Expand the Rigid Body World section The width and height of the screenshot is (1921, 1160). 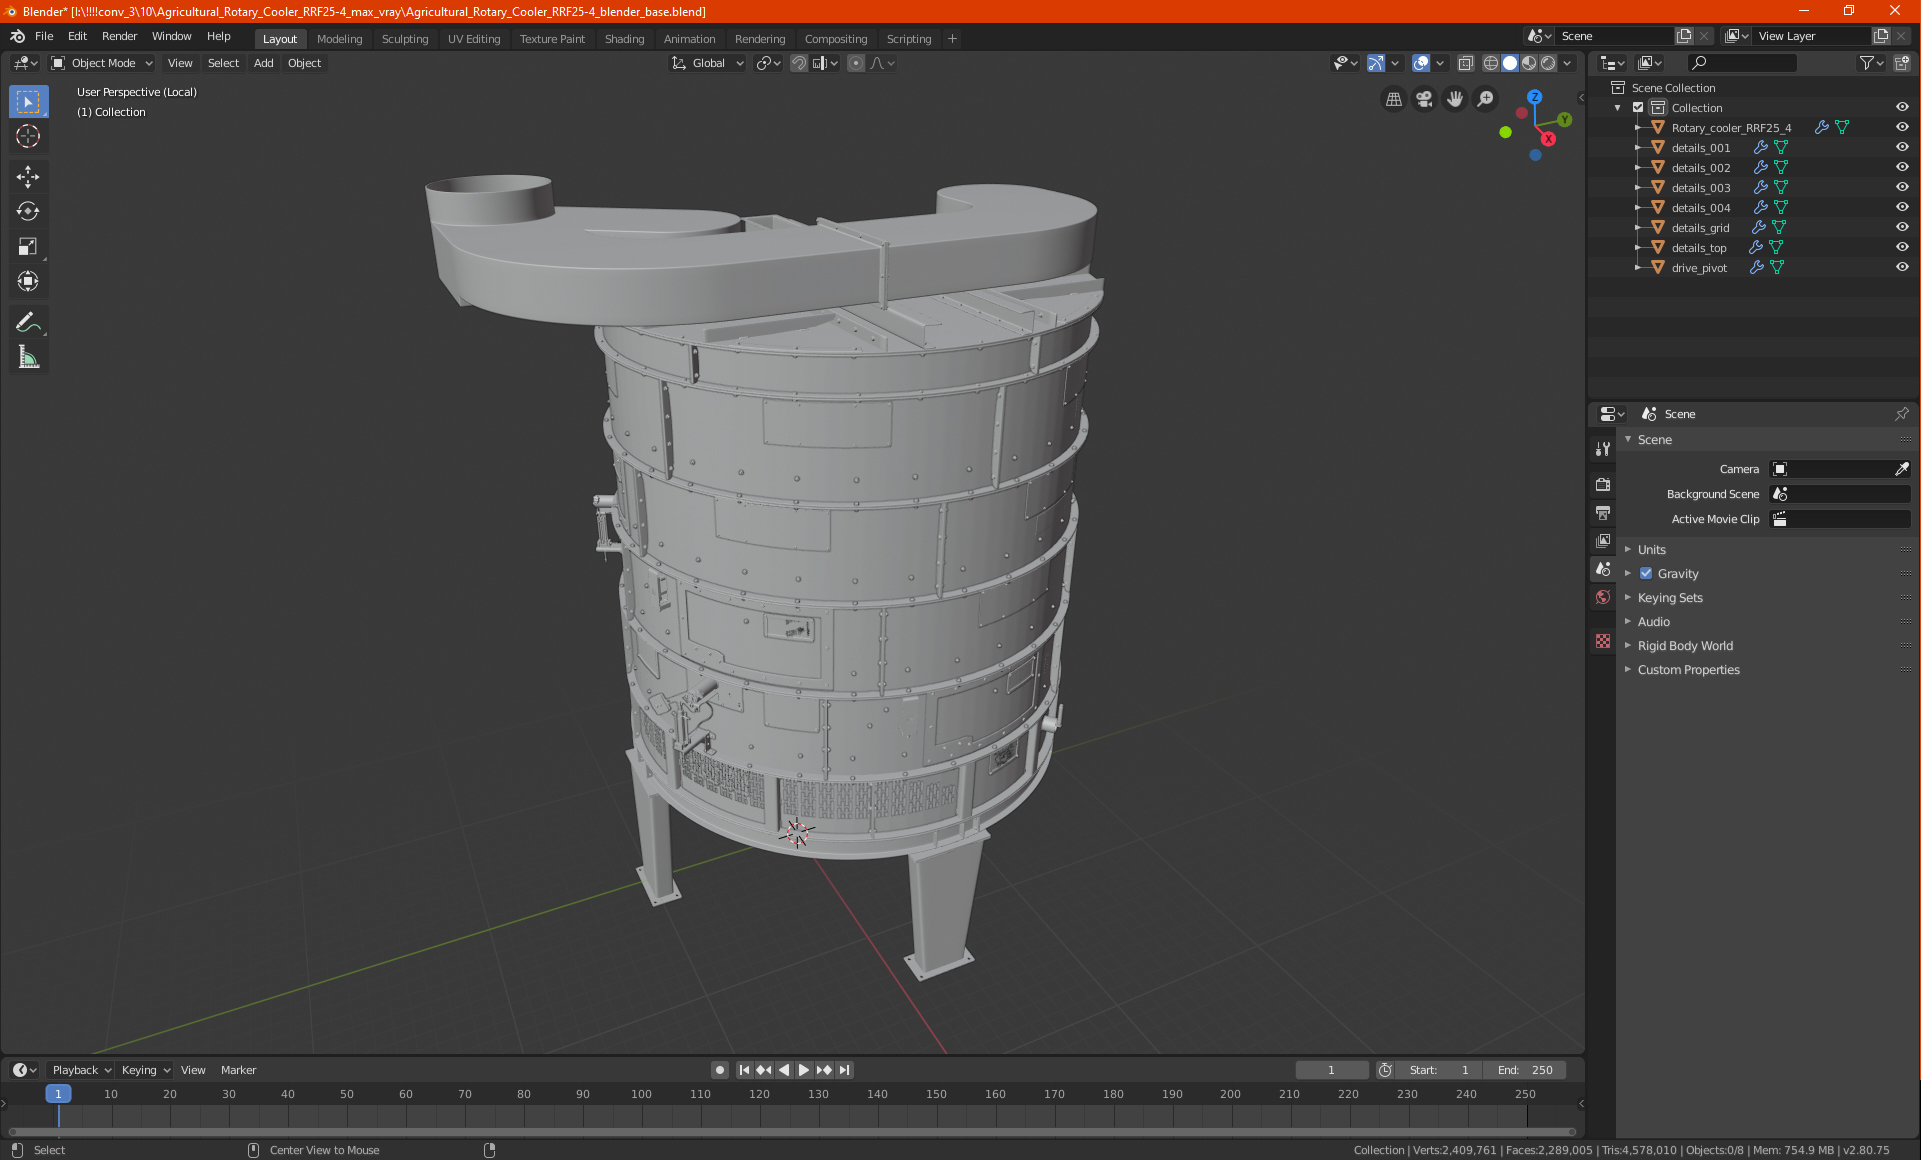click(1685, 646)
